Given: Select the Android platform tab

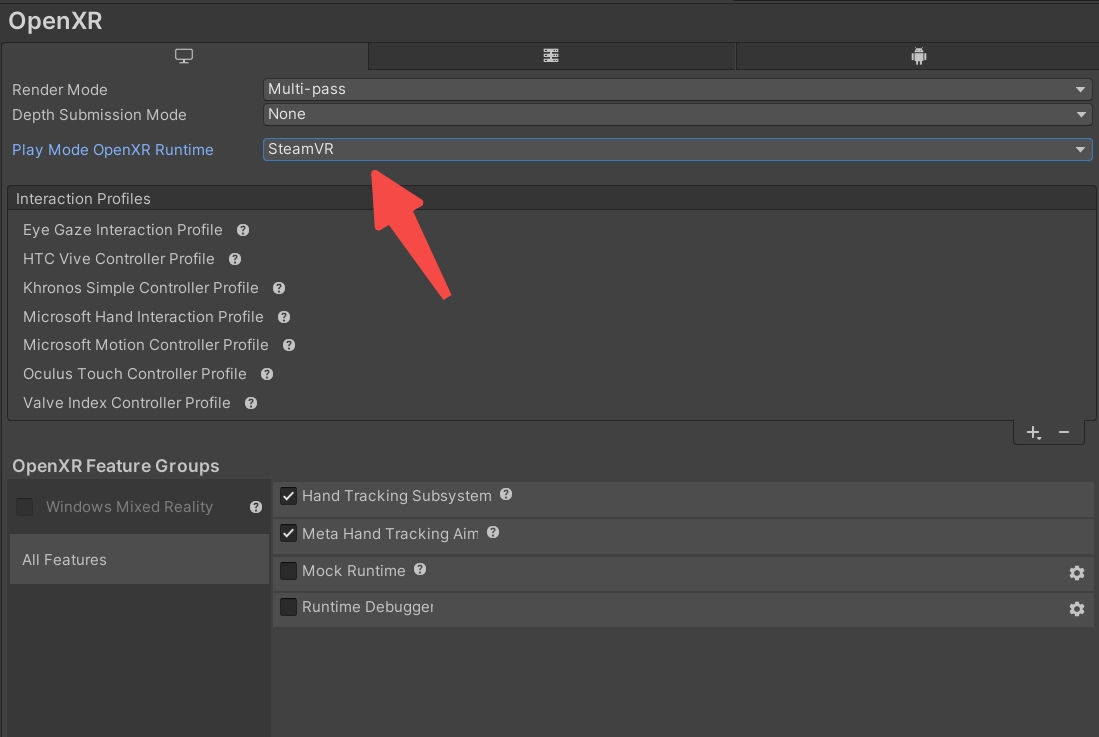Looking at the screenshot, I should click(918, 56).
